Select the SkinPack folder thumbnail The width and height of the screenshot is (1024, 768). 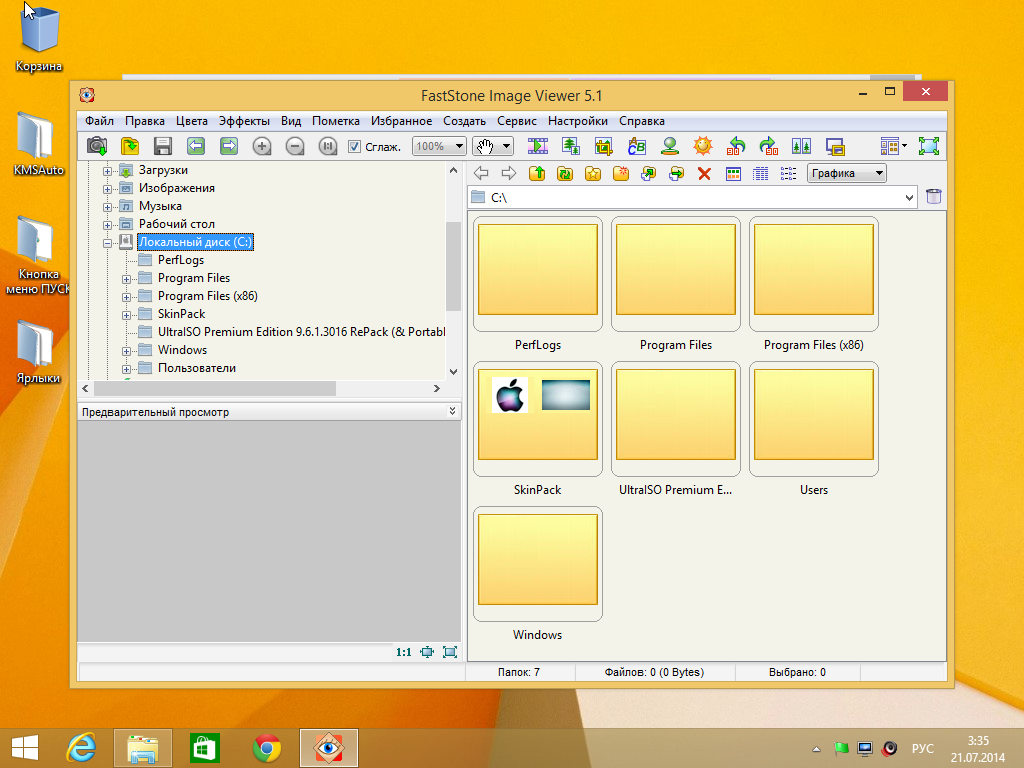coord(537,419)
